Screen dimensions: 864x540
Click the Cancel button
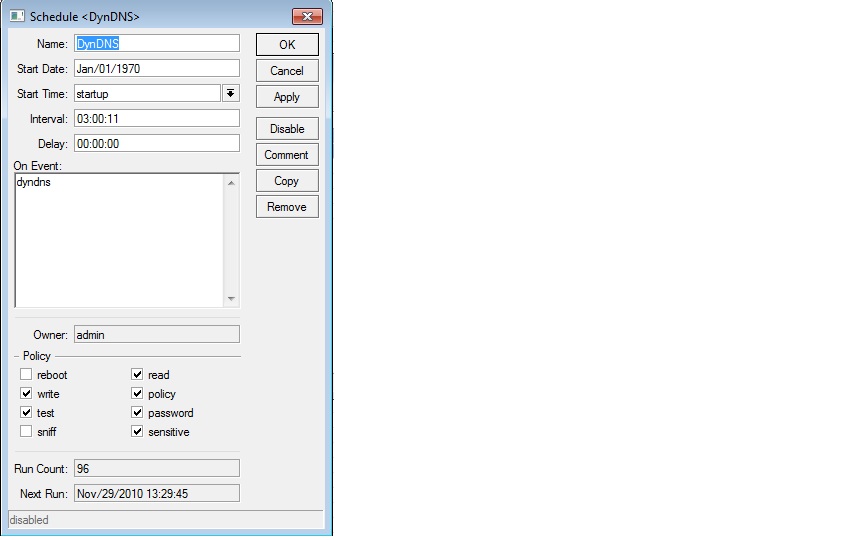coord(287,71)
